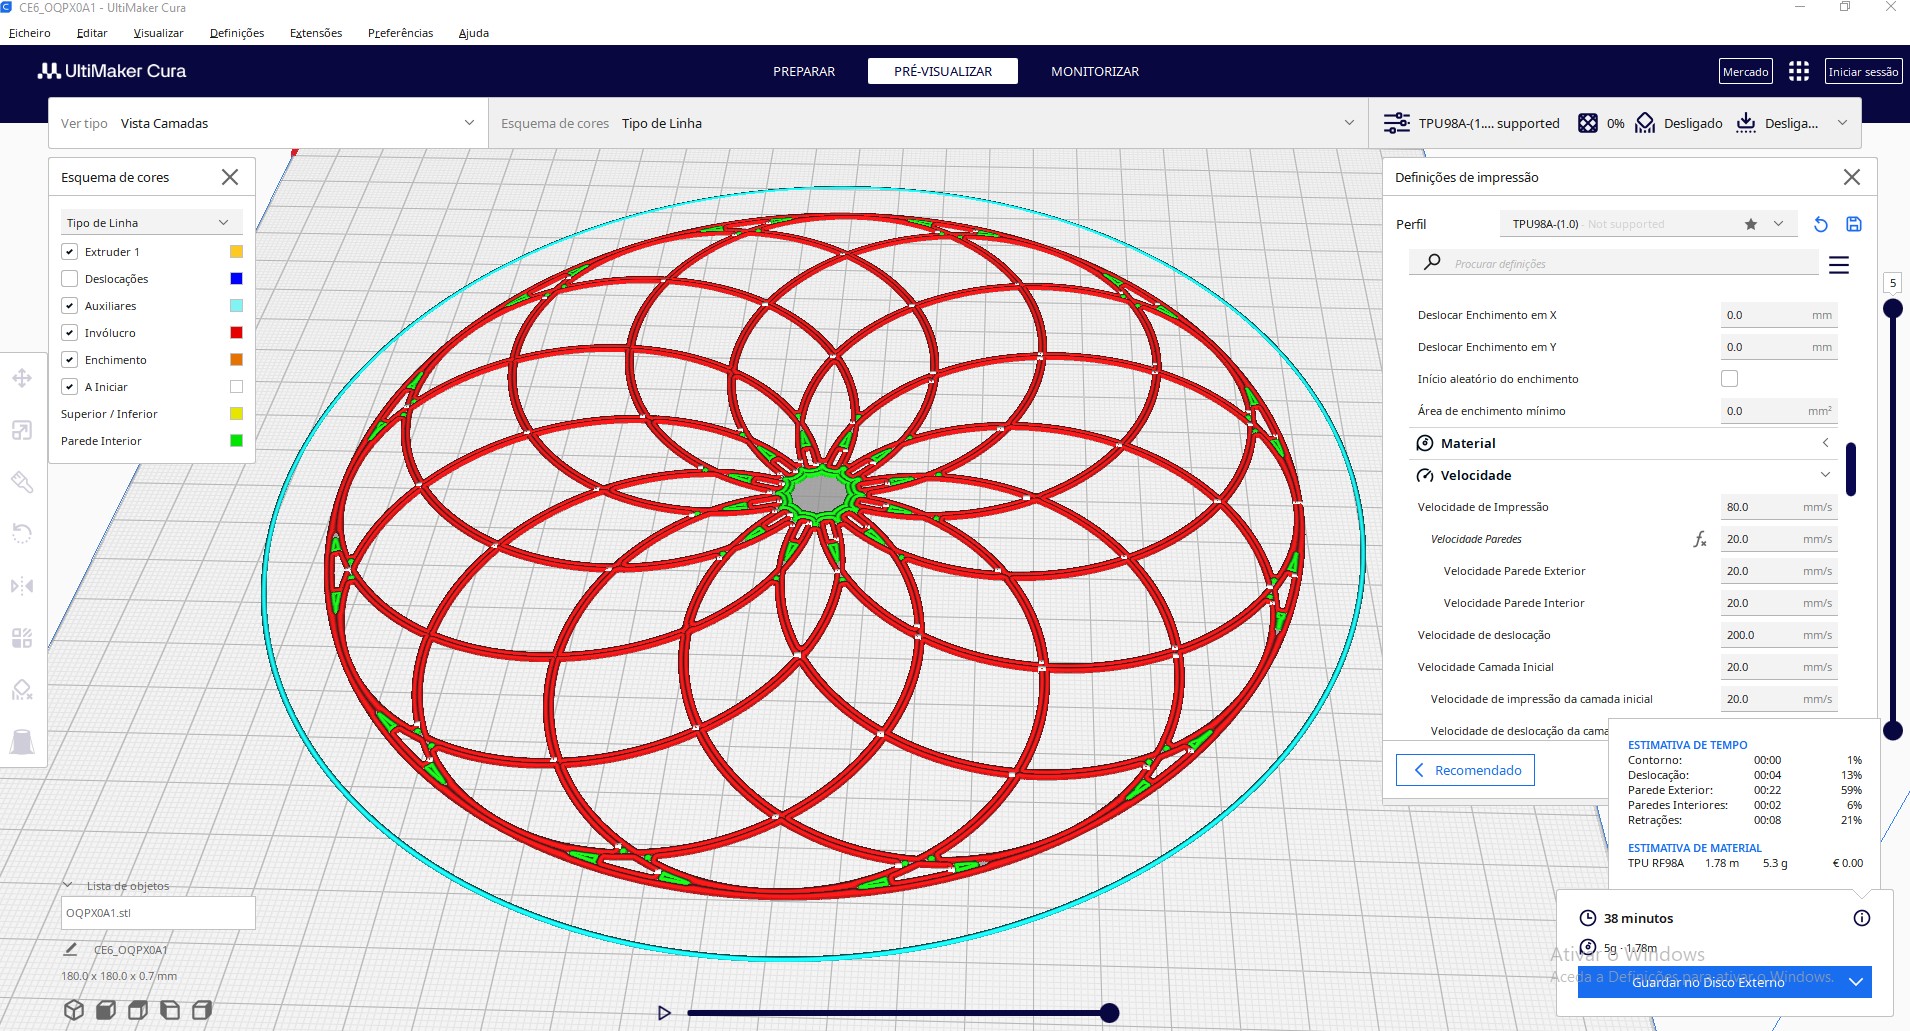Open the Extensões menu
This screenshot has width=1910, height=1031.
point(316,33)
